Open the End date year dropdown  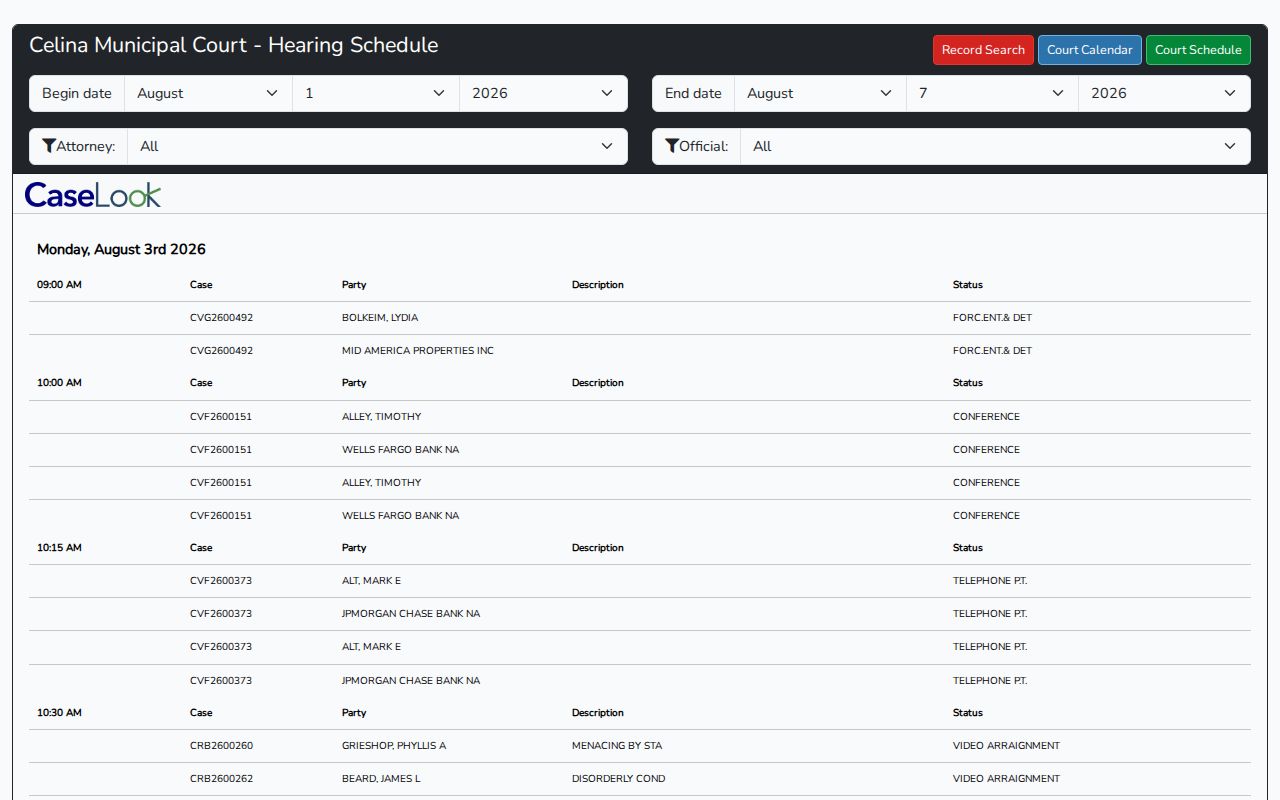[1164, 93]
